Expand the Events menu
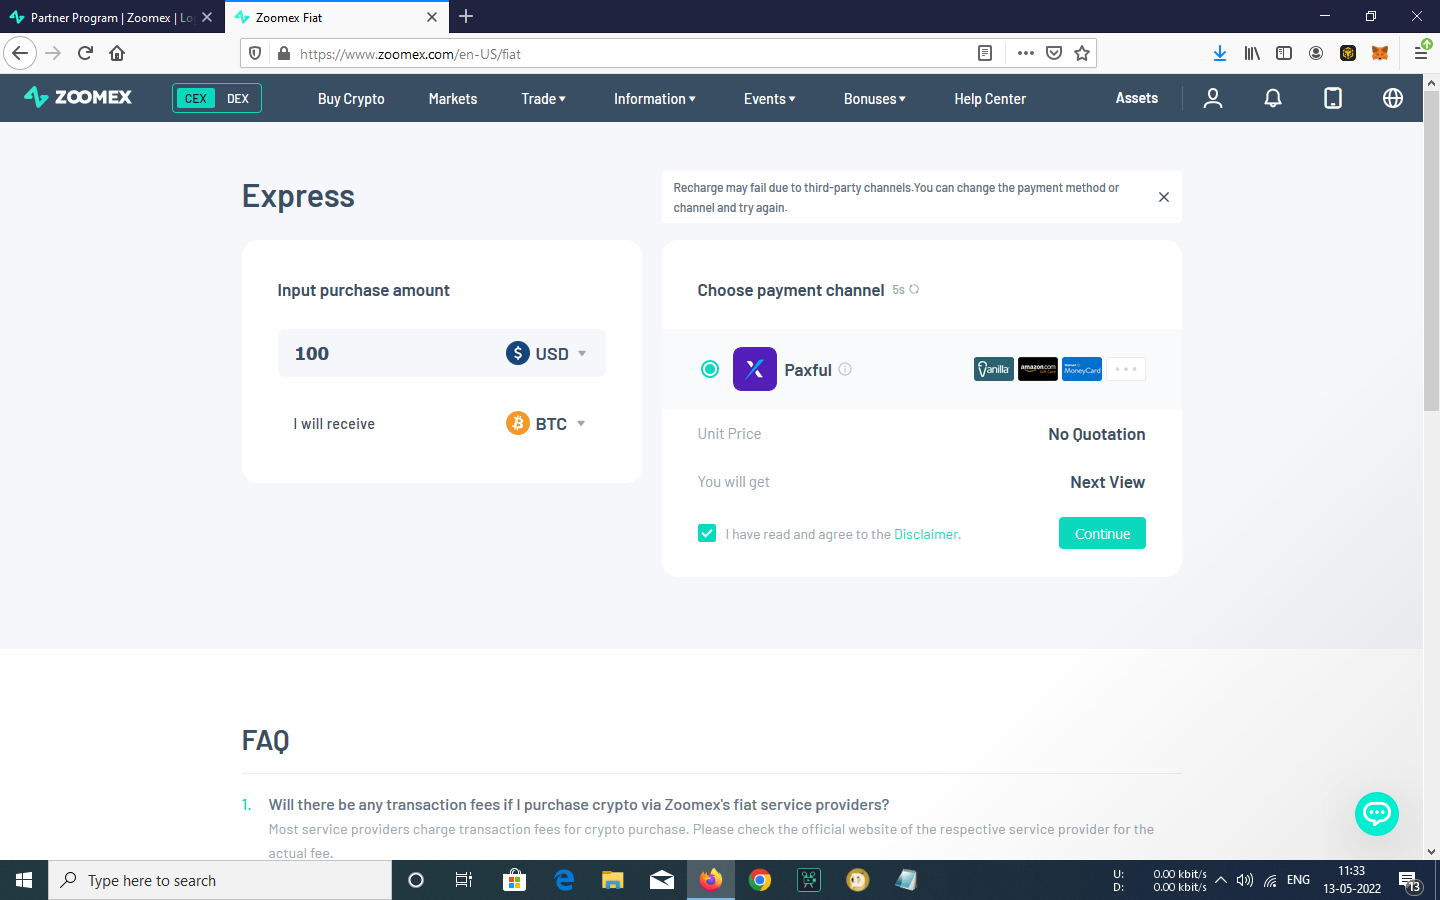 pyautogui.click(x=770, y=99)
